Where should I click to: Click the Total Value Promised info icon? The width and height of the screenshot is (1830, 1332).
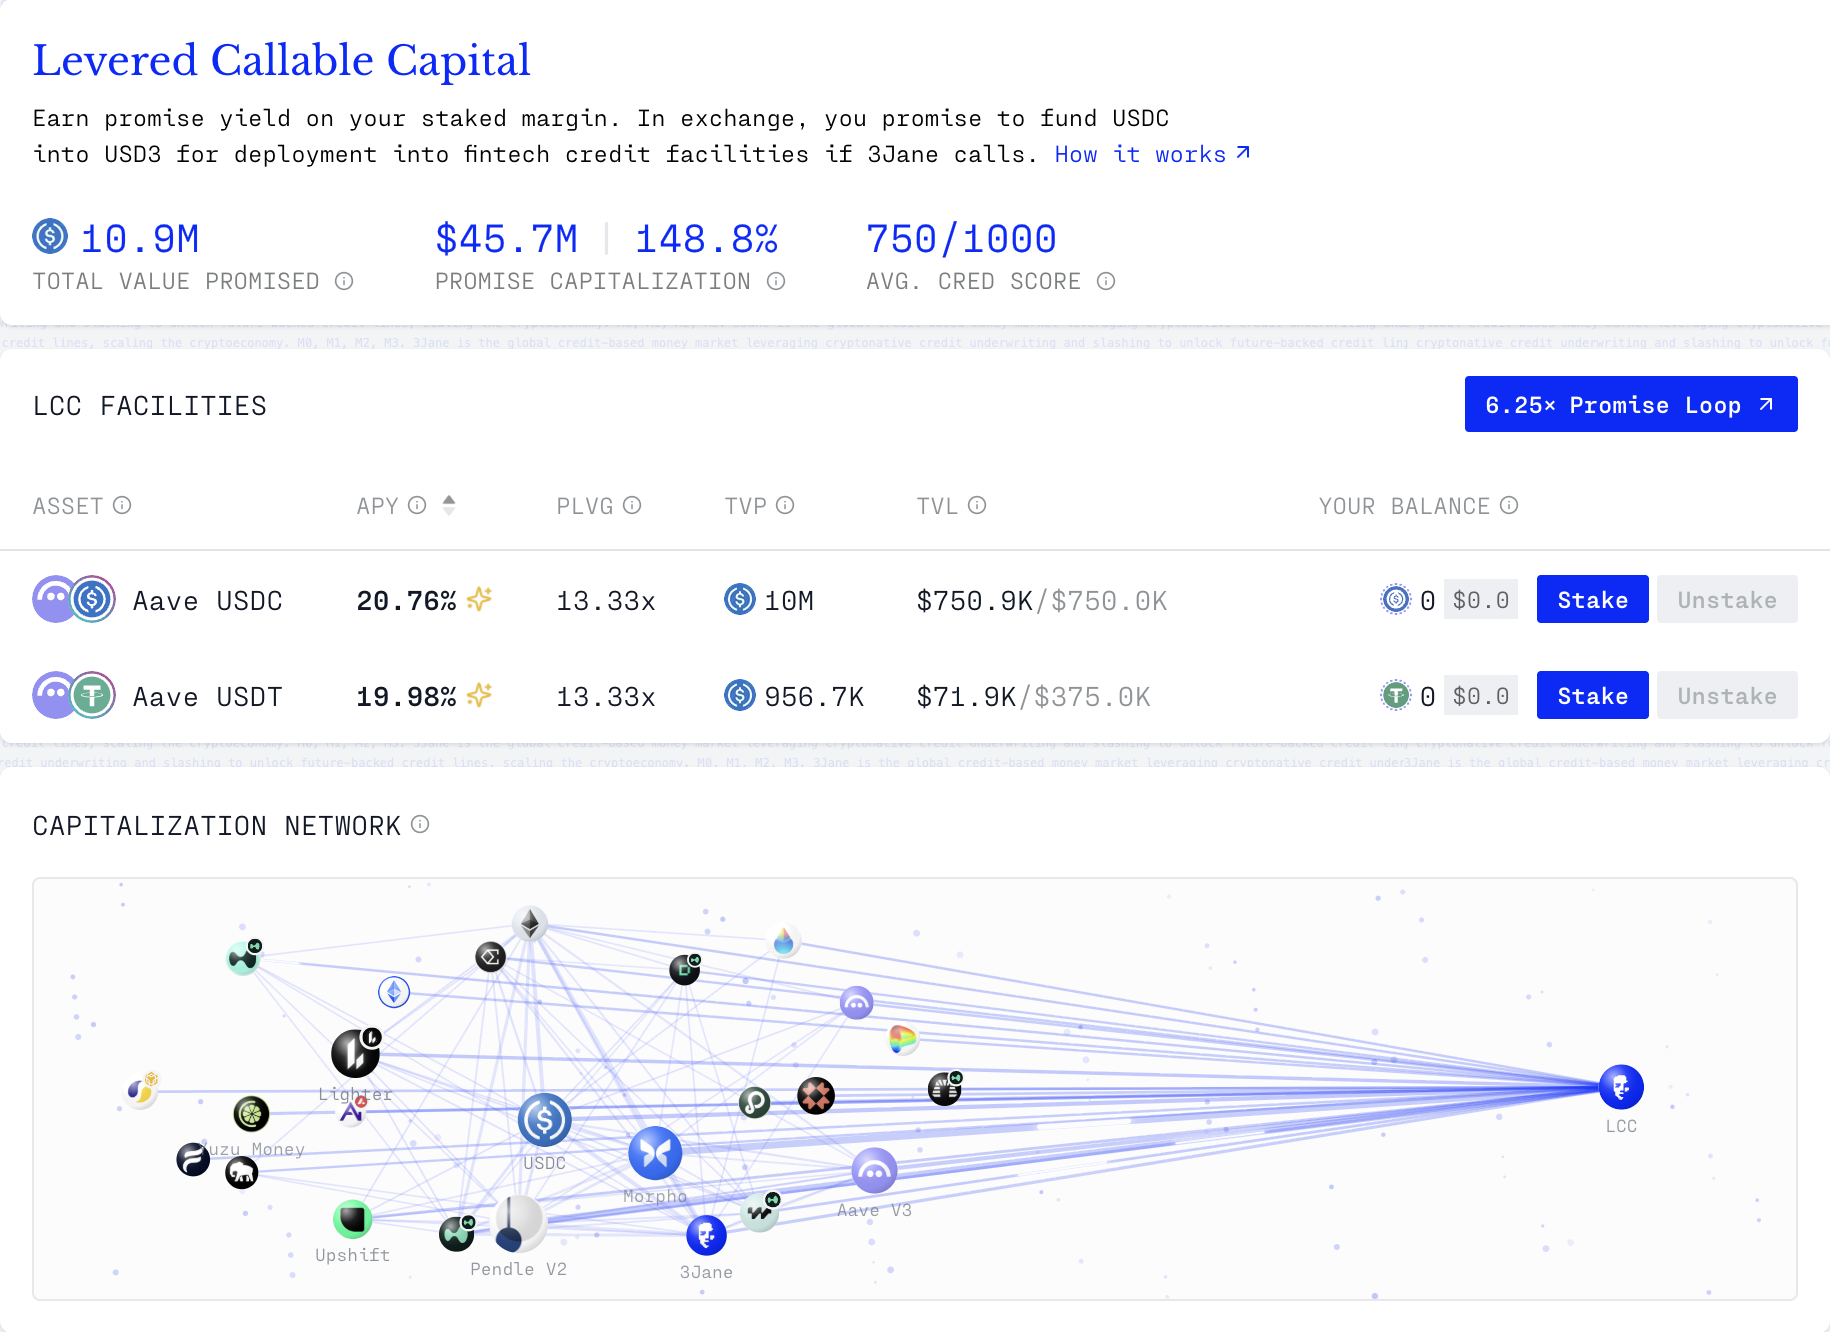click(344, 281)
